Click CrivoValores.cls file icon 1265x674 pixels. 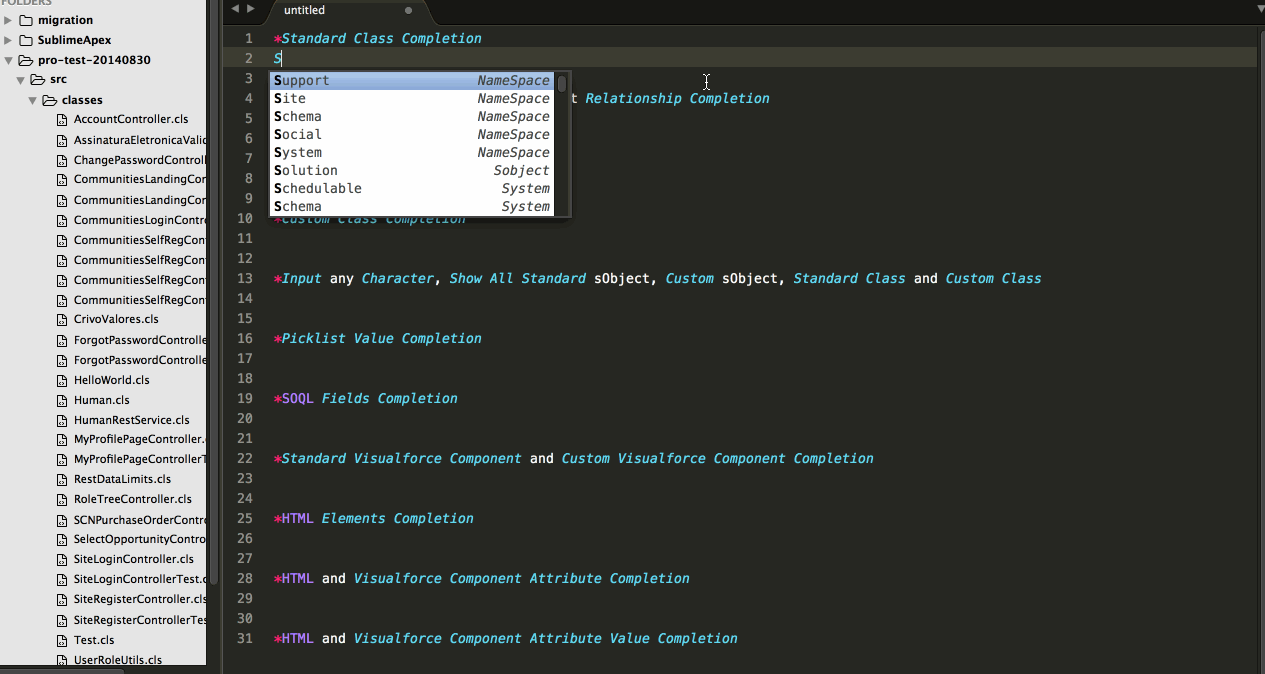(x=62, y=320)
